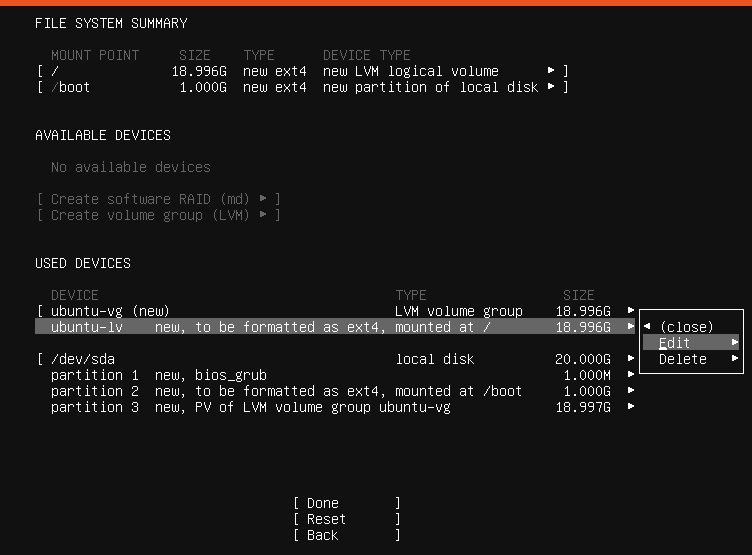Select the /dev/sda device row
Screen dimensions: 752x555
(x=336, y=359)
